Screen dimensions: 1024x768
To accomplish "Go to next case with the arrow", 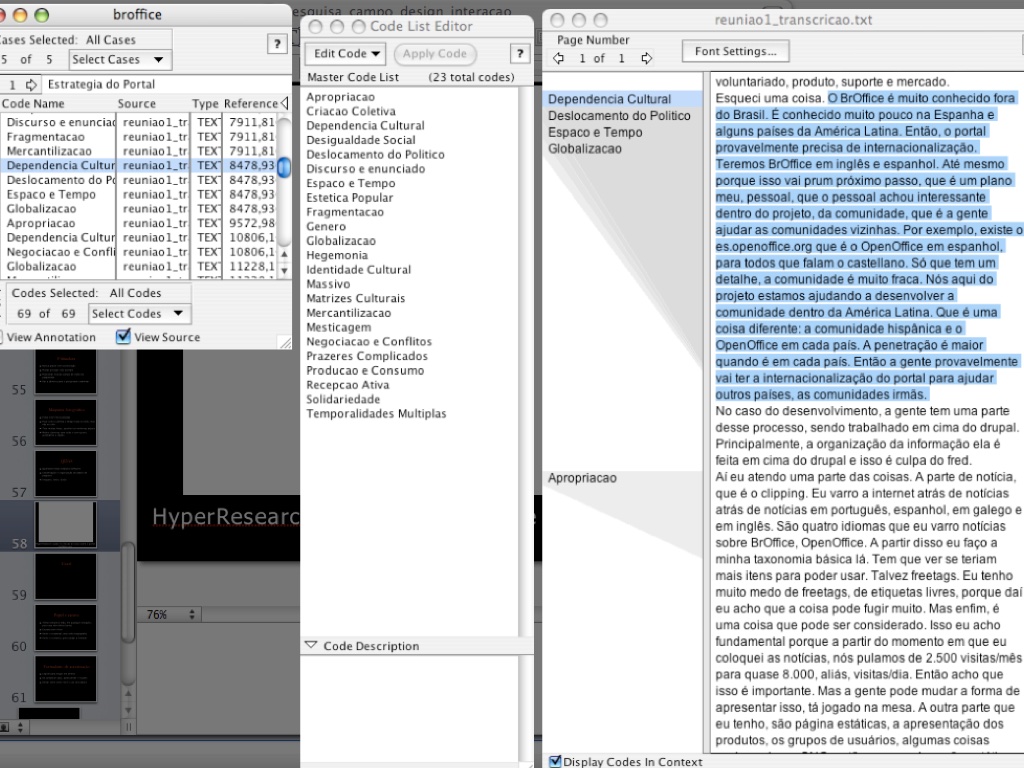I will [30, 85].
